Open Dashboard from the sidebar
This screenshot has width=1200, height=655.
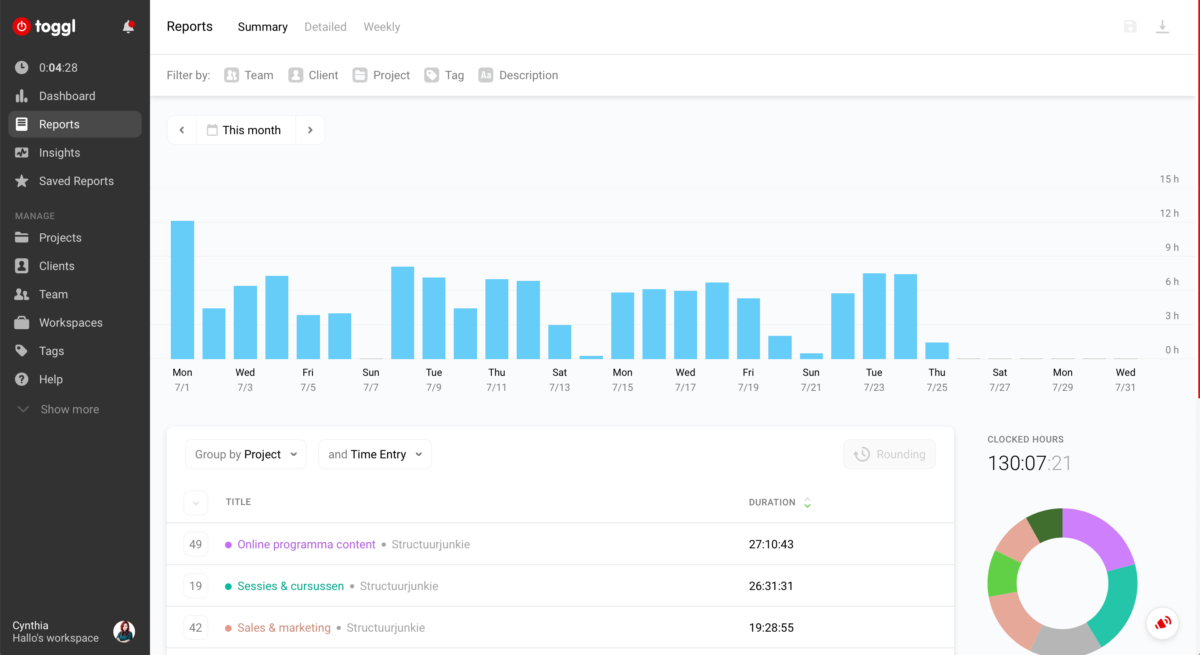tap(66, 96)
